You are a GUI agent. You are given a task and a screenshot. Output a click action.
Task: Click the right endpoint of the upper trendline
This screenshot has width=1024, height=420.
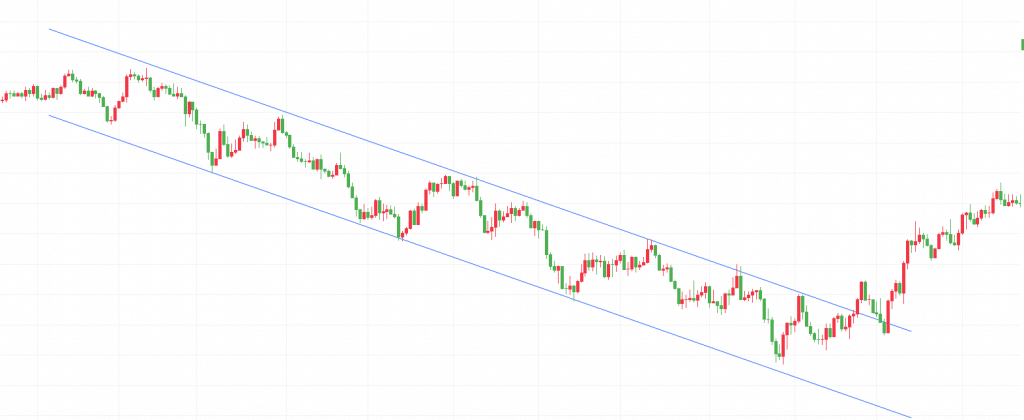click(912, 330)
